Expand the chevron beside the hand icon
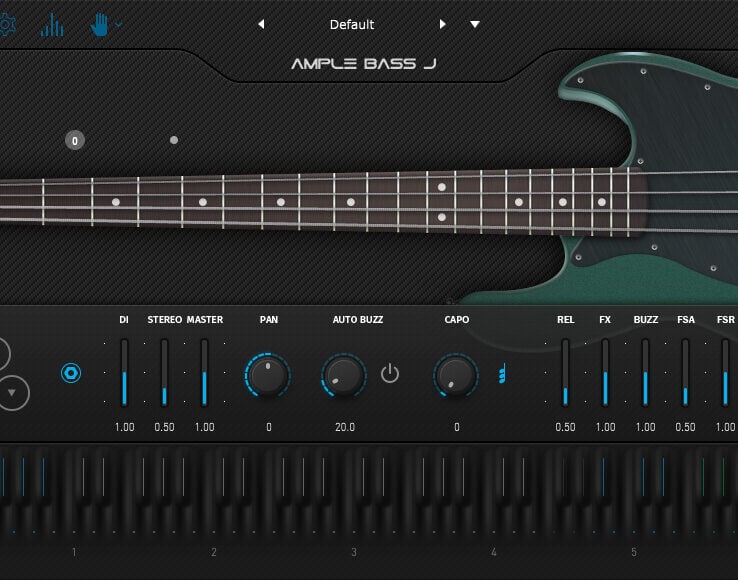Image resolution: width=738 pixels, height=580 pixels. click(x=119, y=24)
